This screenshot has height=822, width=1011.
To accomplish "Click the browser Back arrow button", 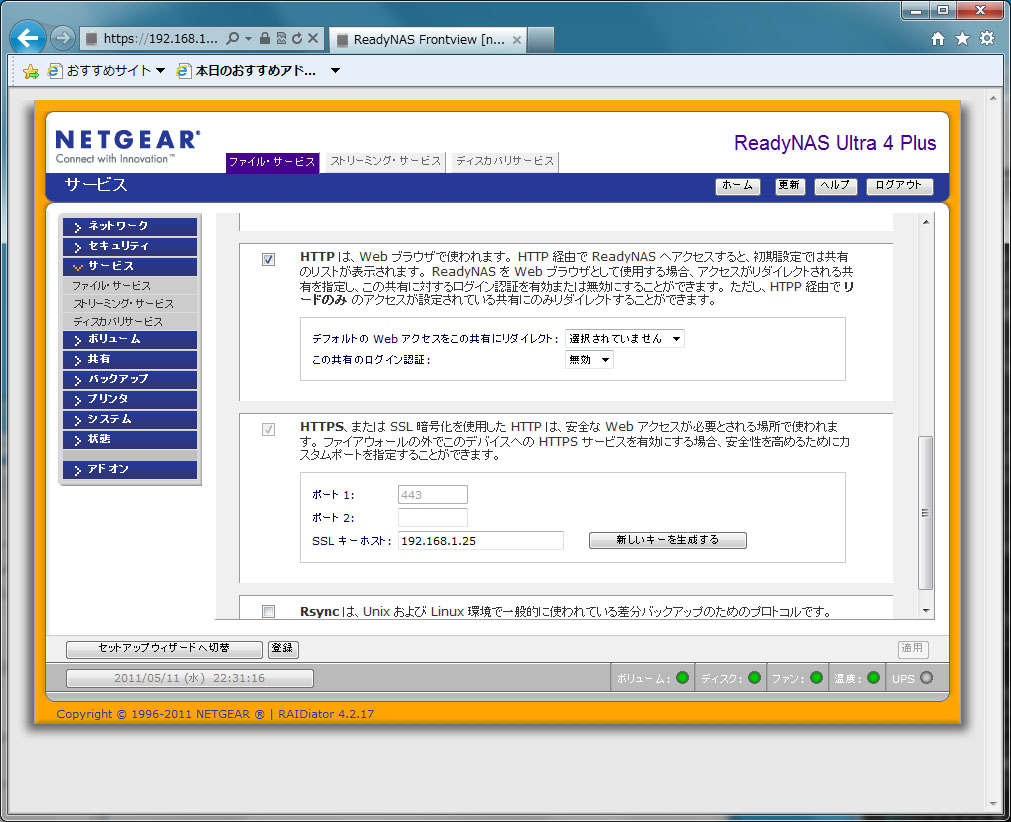I will 28,38.
